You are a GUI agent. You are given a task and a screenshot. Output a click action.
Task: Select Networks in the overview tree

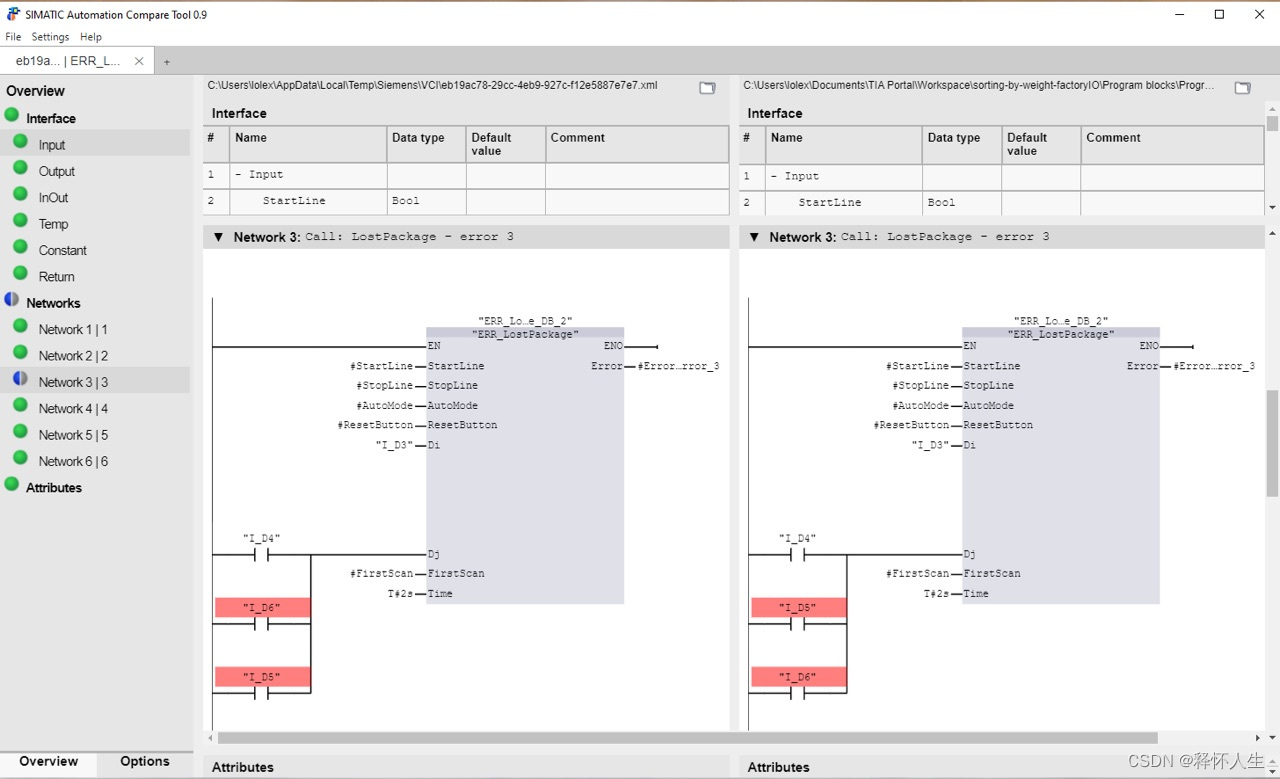click(53, 303)
